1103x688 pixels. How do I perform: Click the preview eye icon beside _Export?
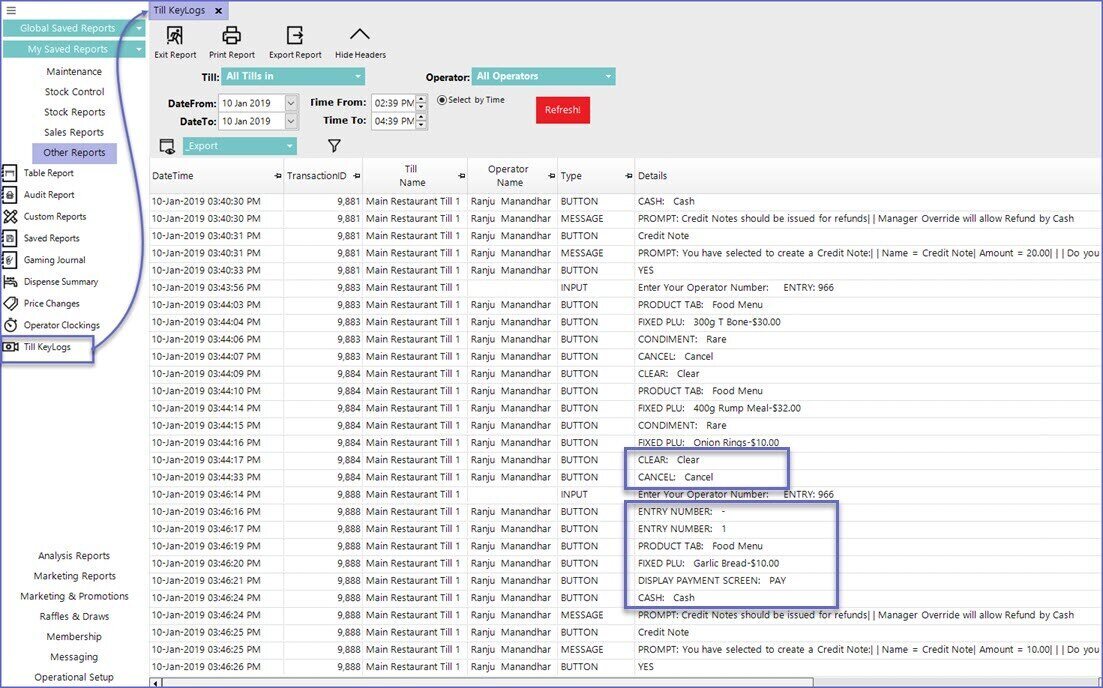(x=167, y=147)
